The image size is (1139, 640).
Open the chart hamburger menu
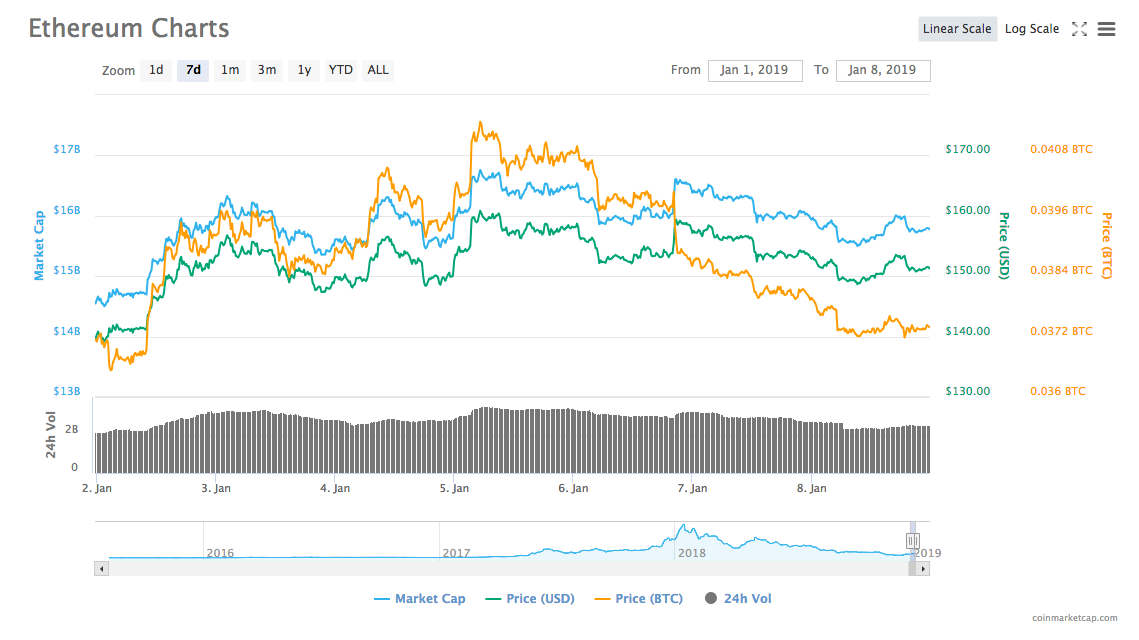(x=1106, y=29)
